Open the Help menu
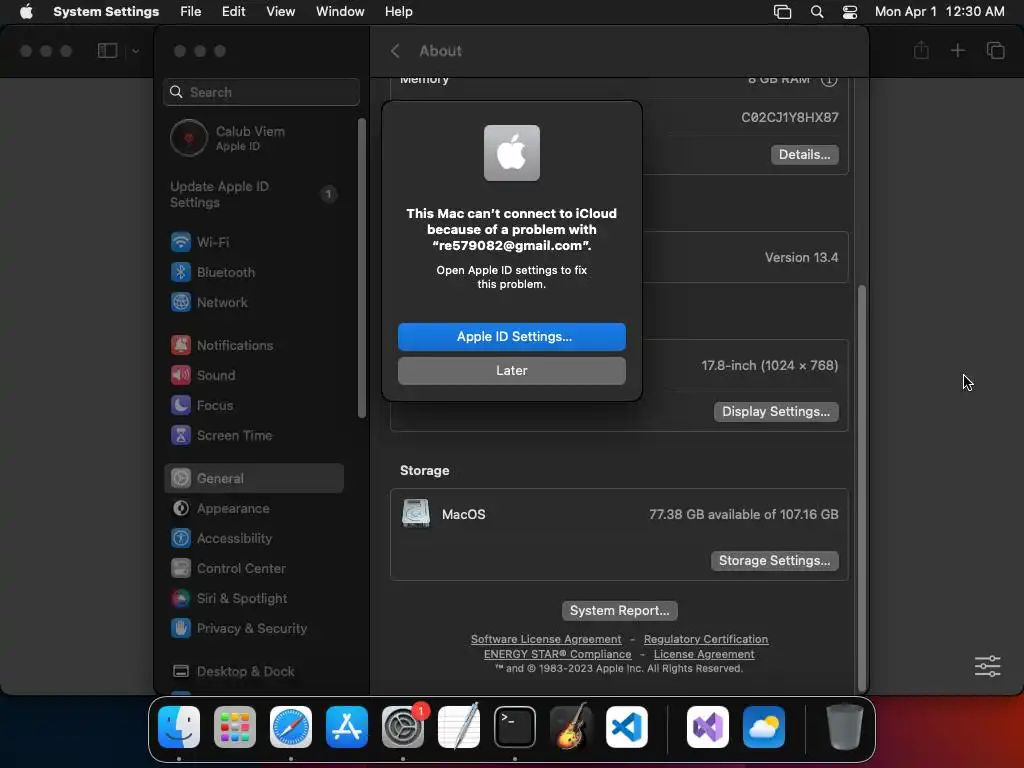 [x=398, y=12]
